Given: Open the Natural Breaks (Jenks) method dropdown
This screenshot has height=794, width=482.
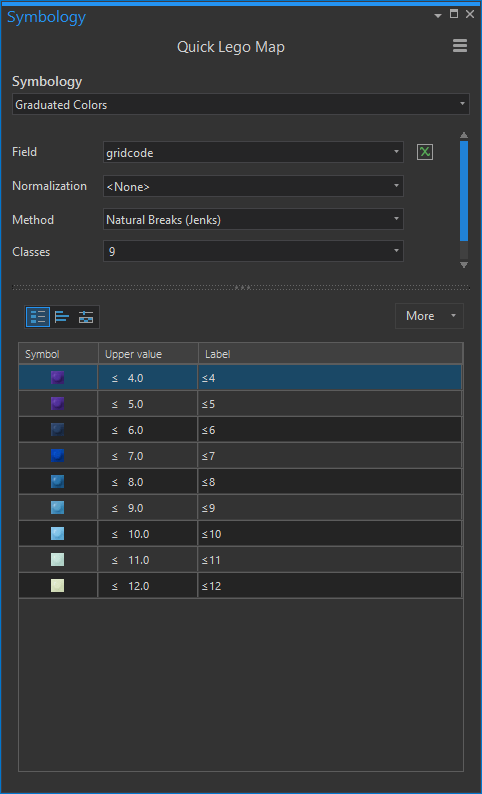Looking at the screenshot, I should click(253, 219).
